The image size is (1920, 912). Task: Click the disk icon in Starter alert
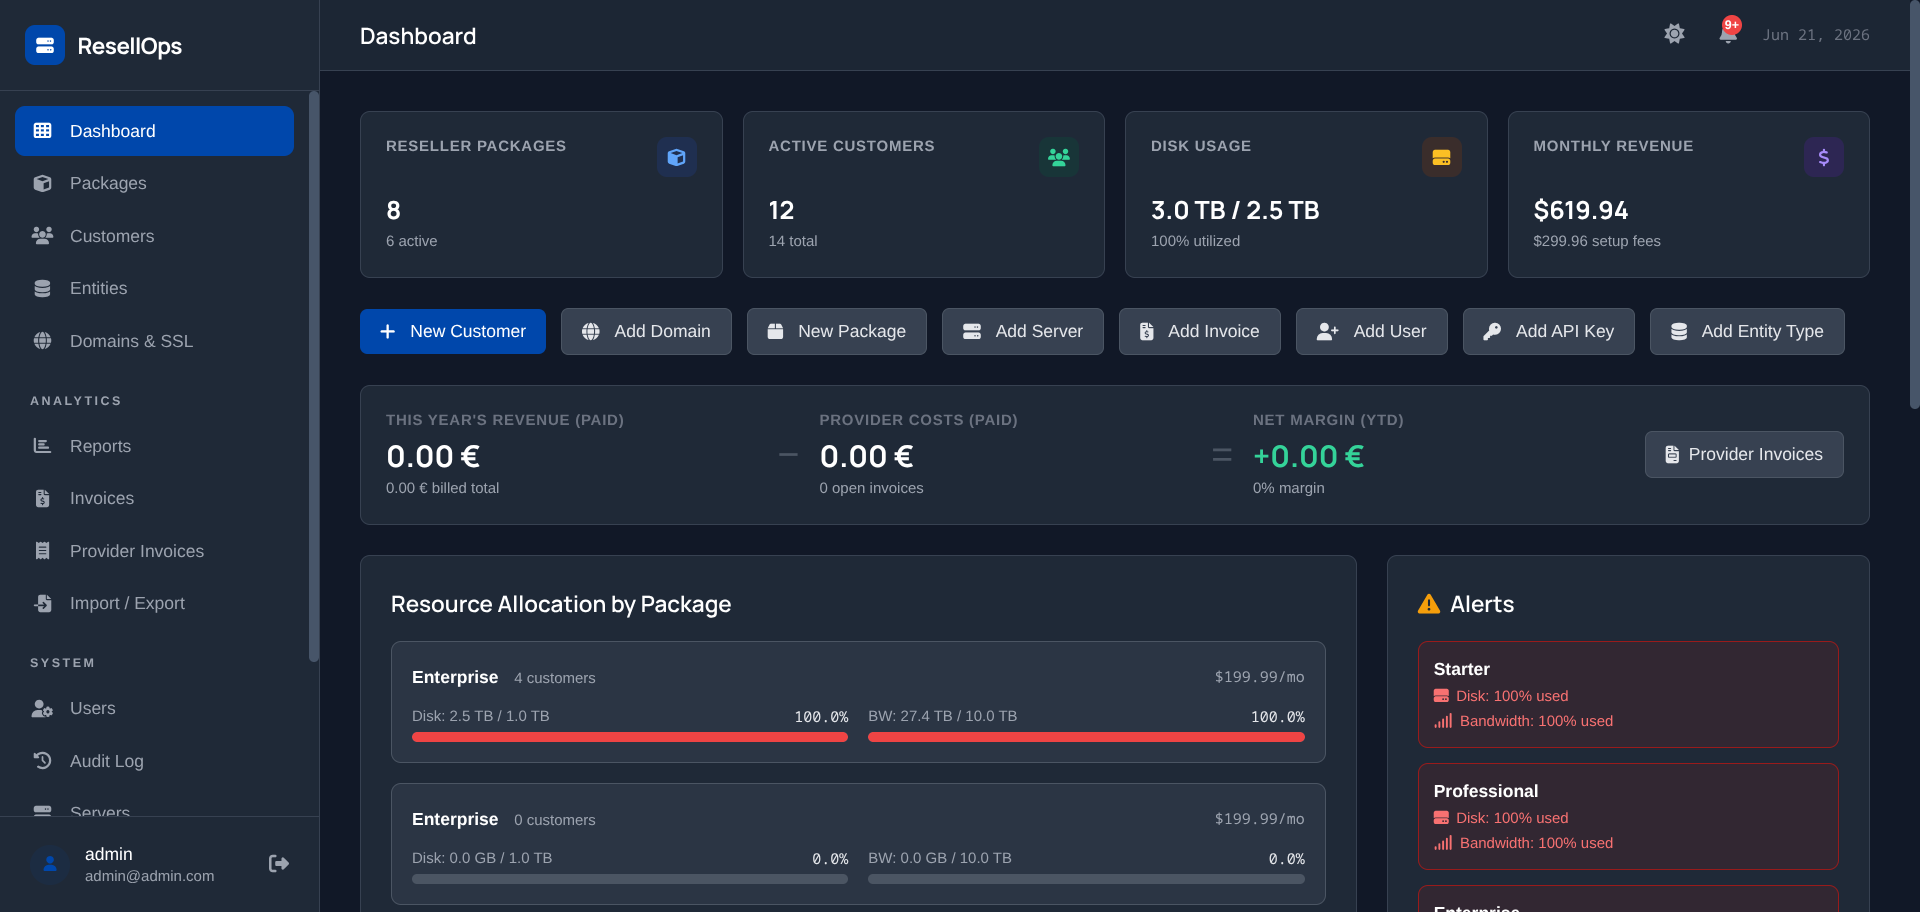[1441, 696]
